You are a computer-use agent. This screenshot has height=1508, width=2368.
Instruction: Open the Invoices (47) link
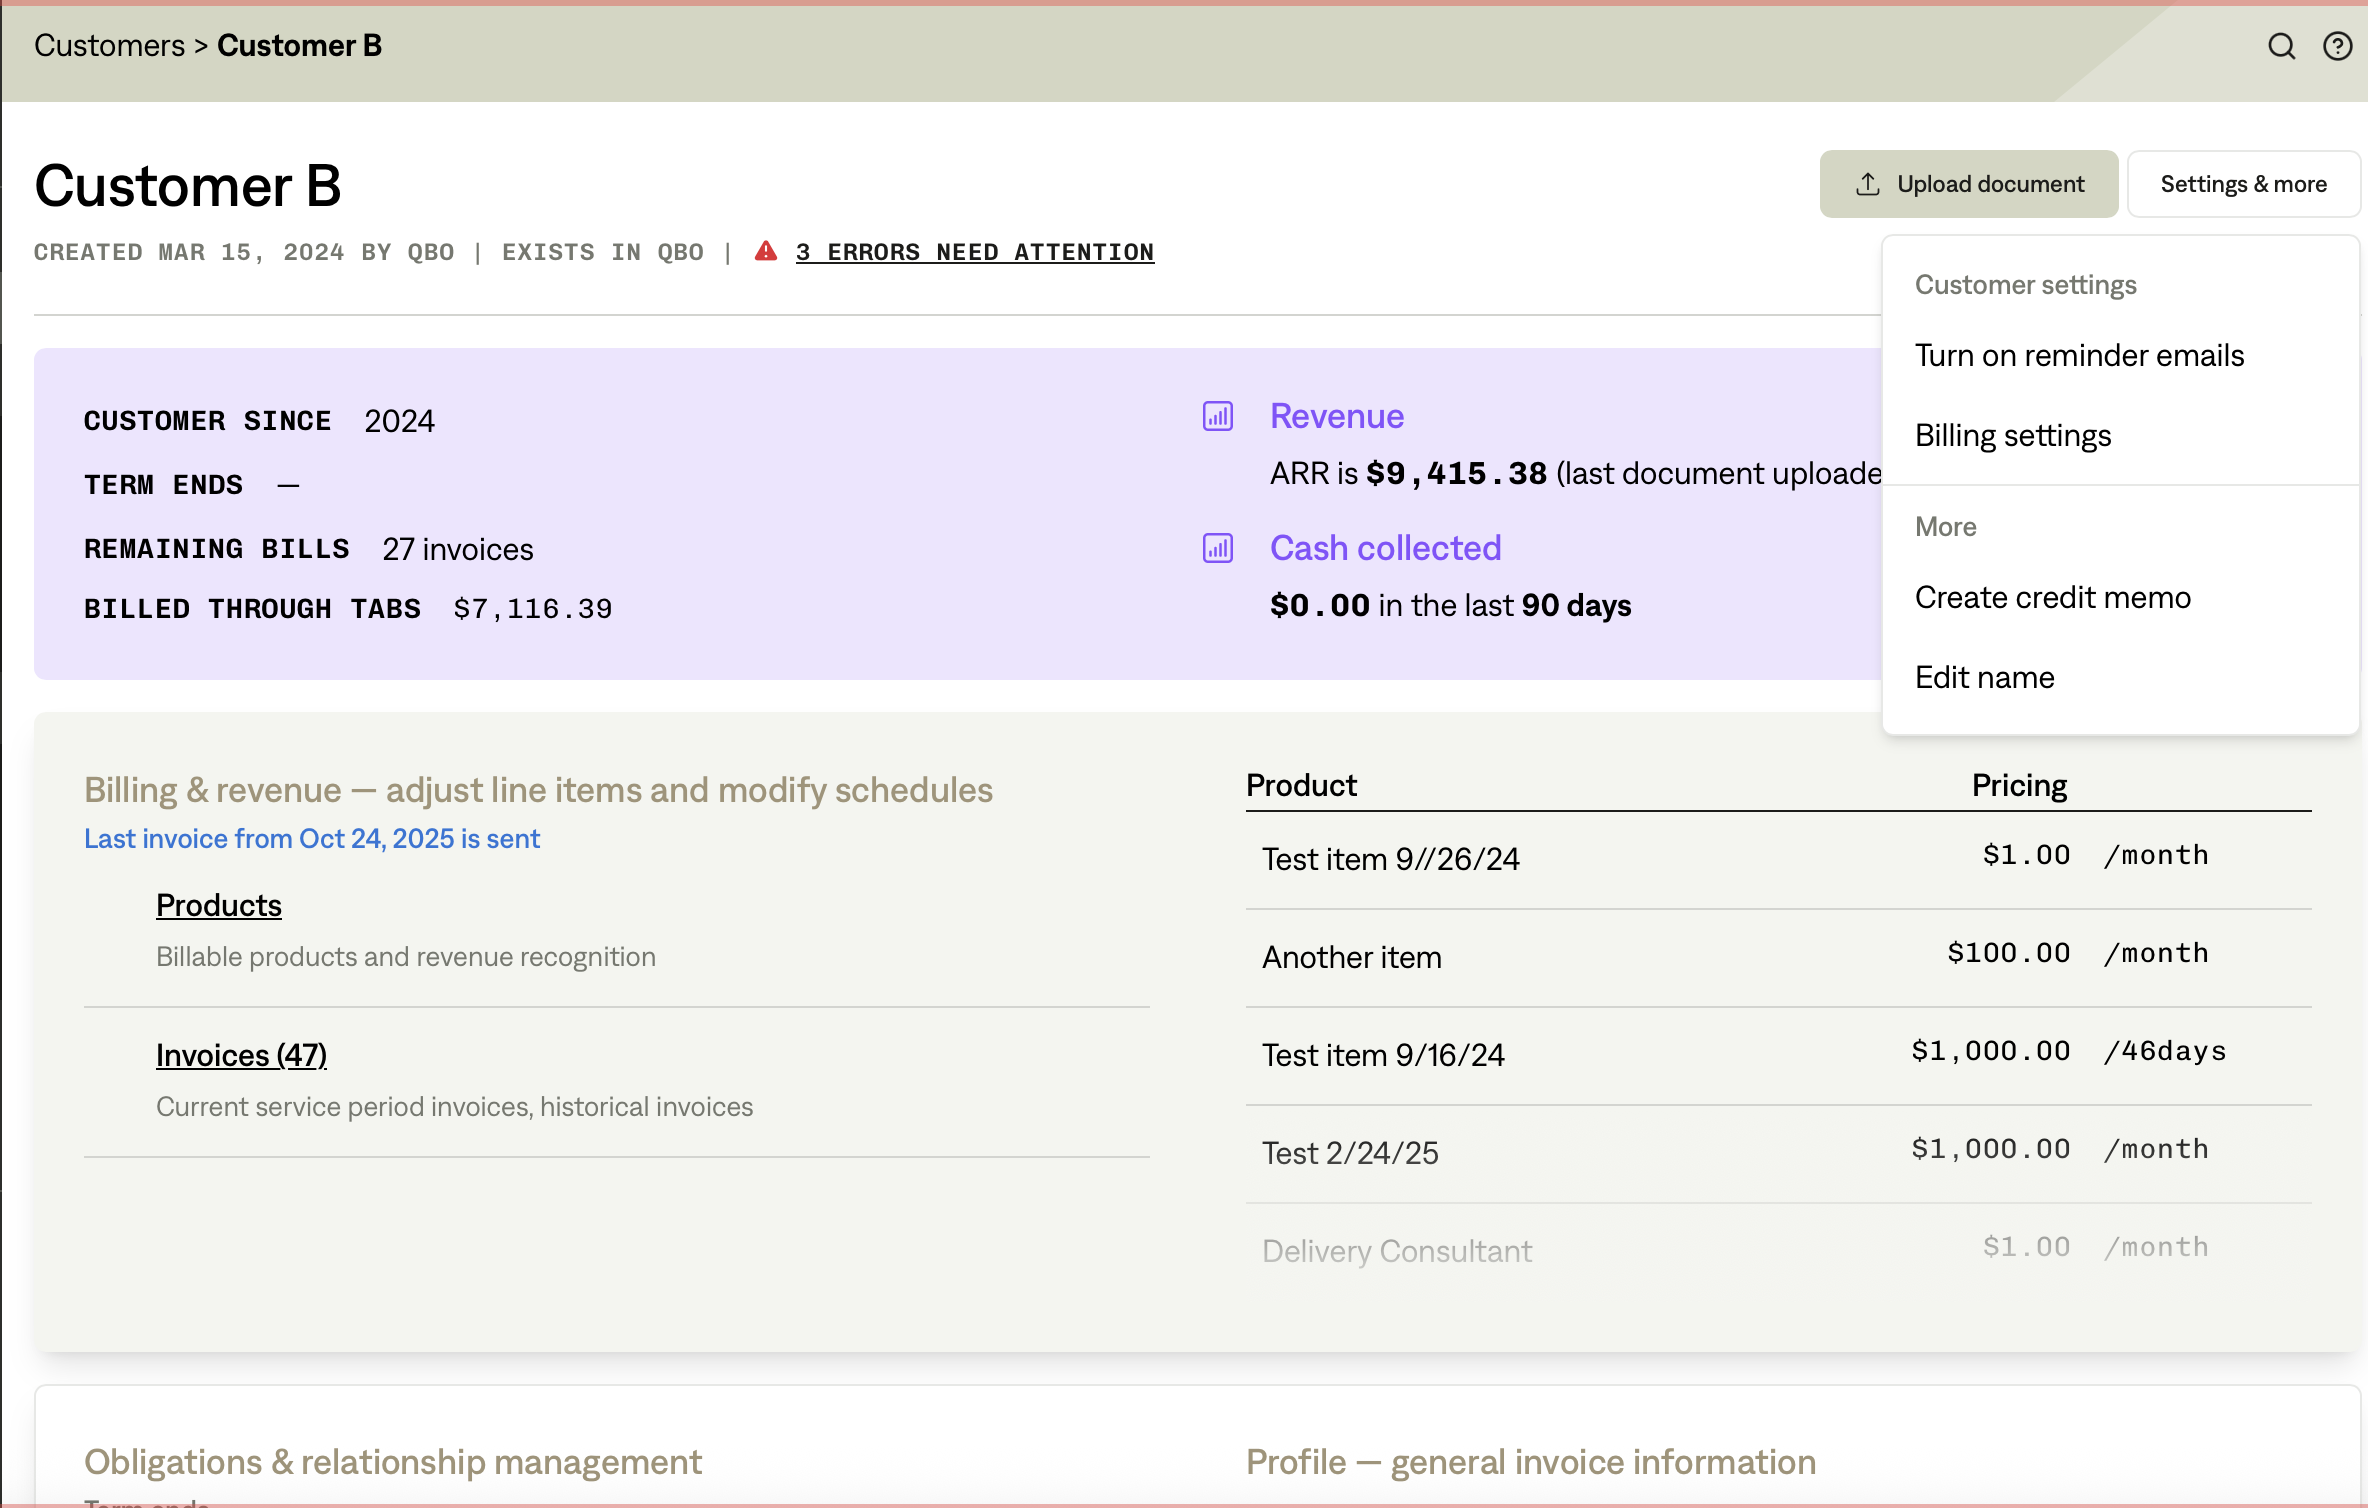pos(240,1055)
